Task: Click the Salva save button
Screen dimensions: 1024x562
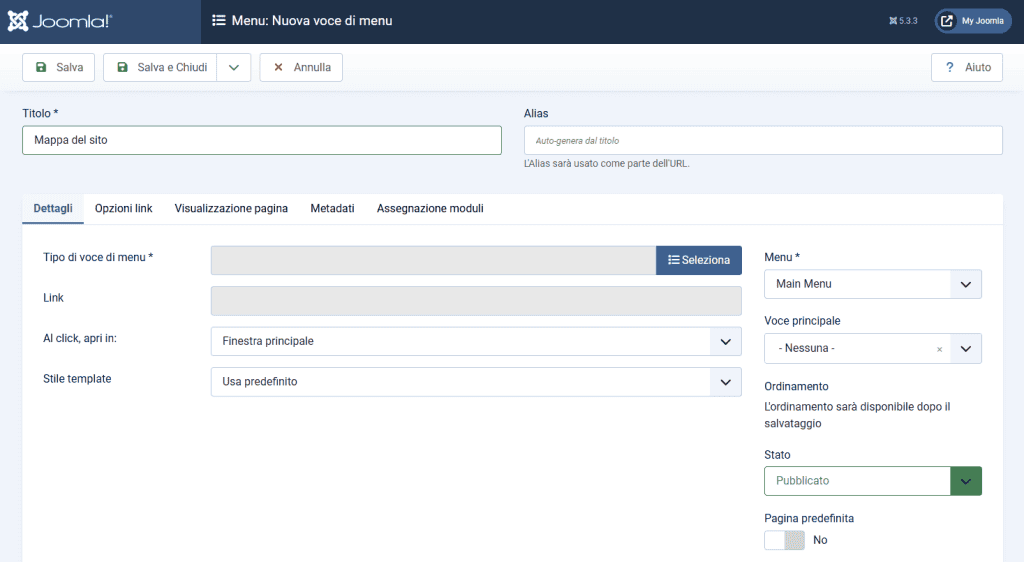Action: pyautogui.click(x=59, y=67)
